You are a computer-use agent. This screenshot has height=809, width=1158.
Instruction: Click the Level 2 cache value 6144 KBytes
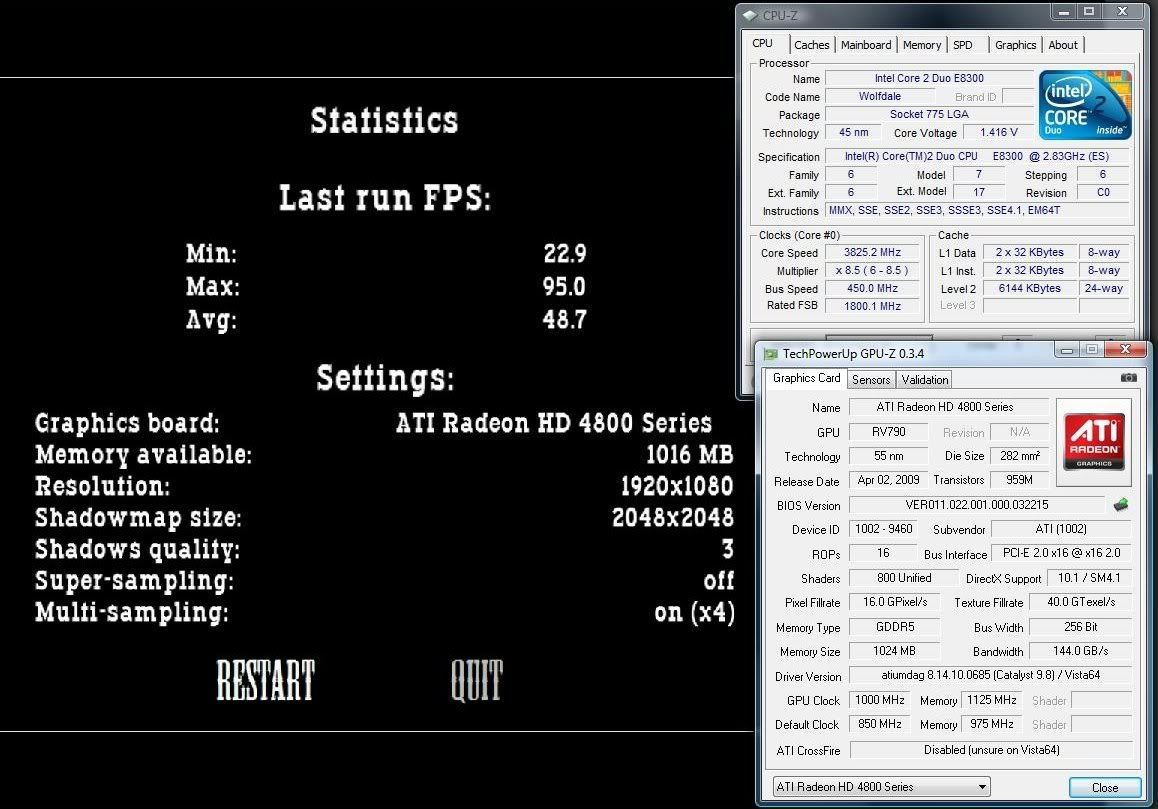point(1029,288)
